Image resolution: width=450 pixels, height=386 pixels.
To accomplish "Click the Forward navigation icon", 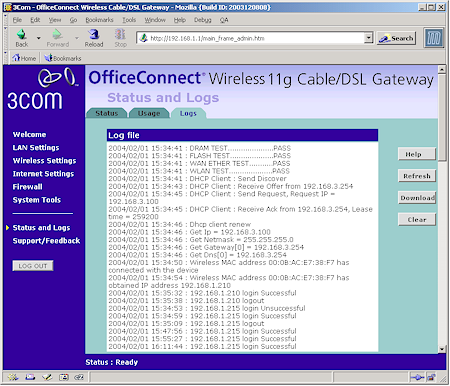I will tap(58, 38).
